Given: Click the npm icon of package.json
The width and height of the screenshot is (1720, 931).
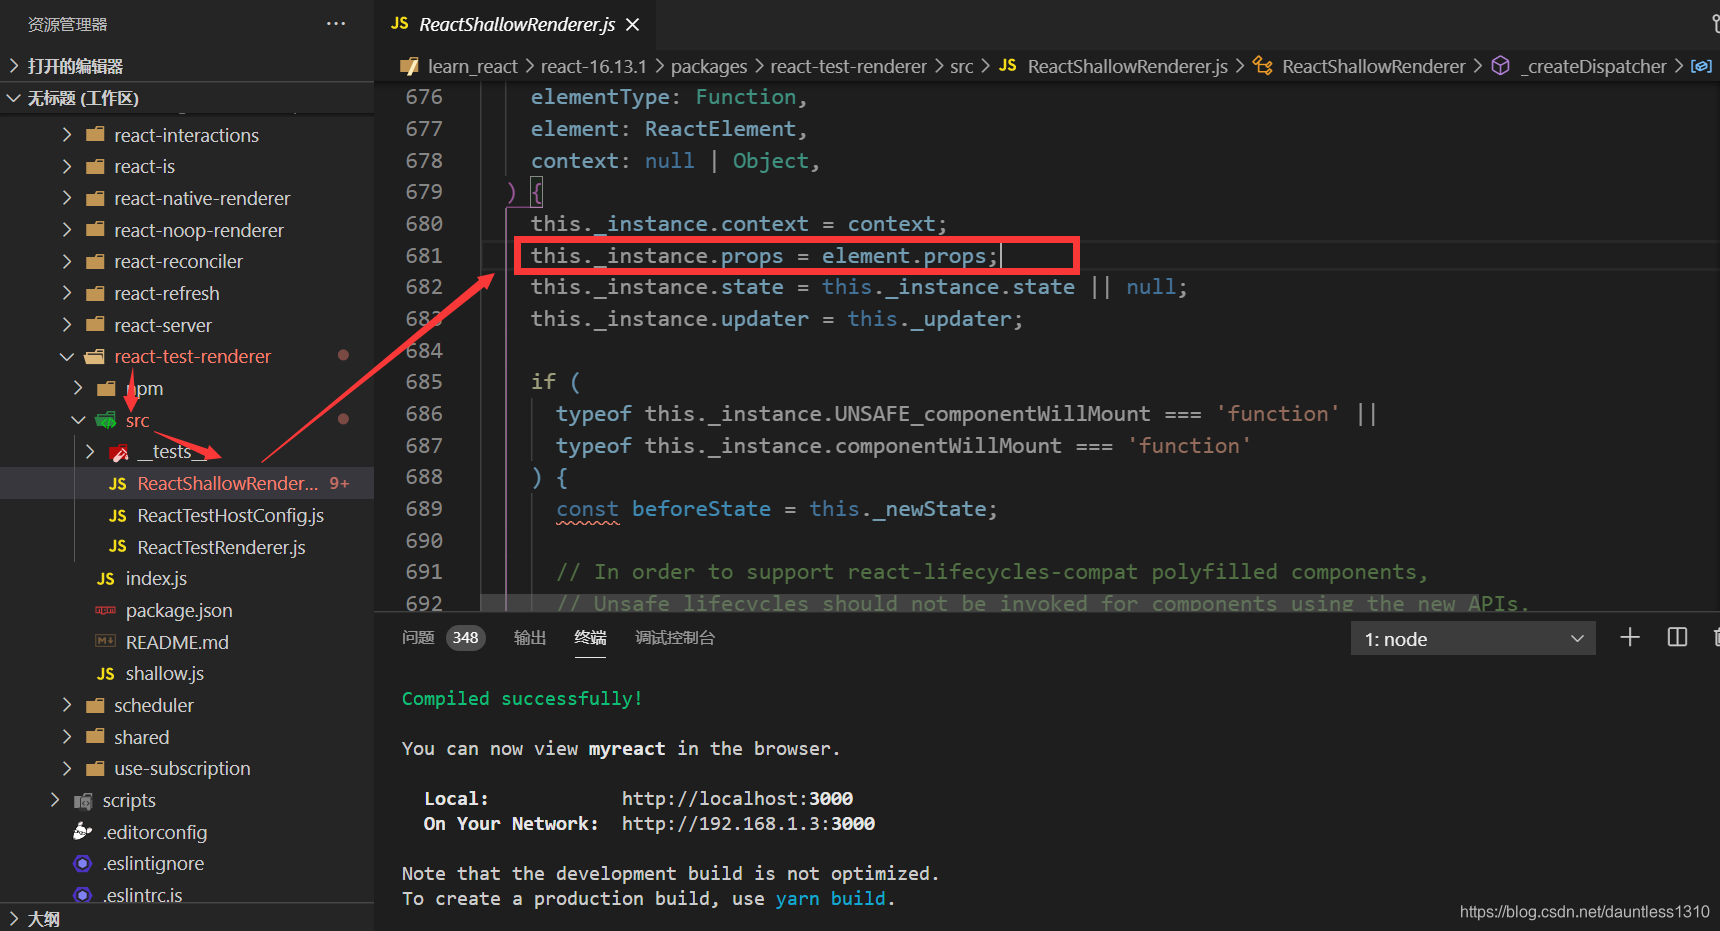Looking at the screenshot, I should [105, 610].
